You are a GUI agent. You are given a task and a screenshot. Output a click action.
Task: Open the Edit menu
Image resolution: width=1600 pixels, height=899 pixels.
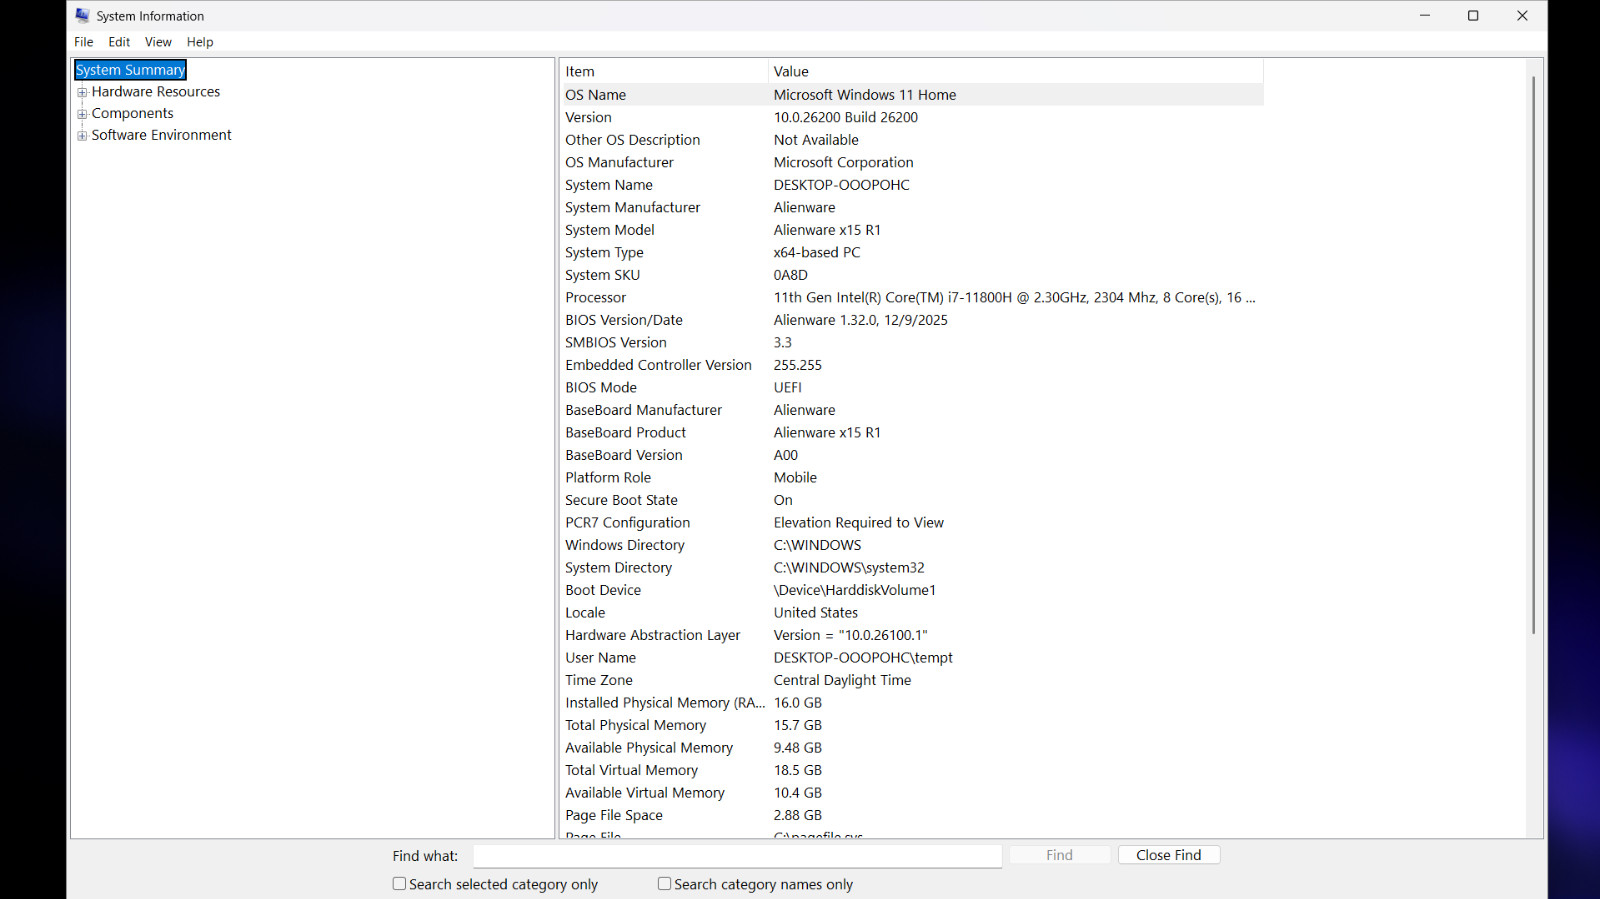119,42
